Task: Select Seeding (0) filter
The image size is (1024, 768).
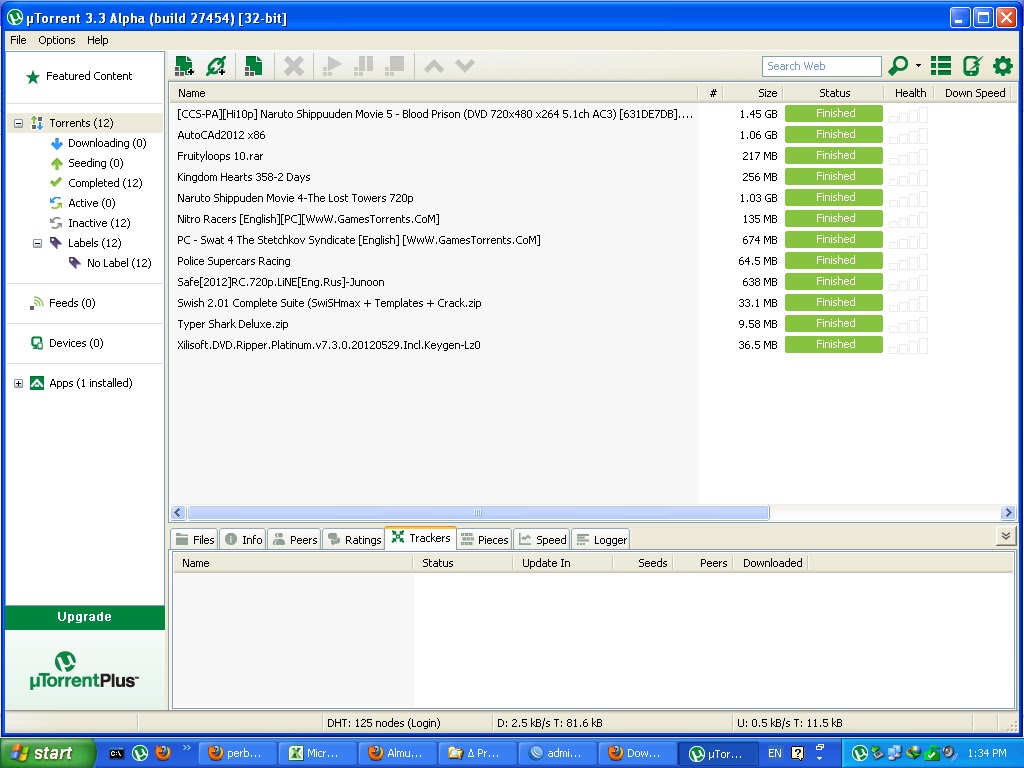Action: pyautogui.click(x=95, y=163)
